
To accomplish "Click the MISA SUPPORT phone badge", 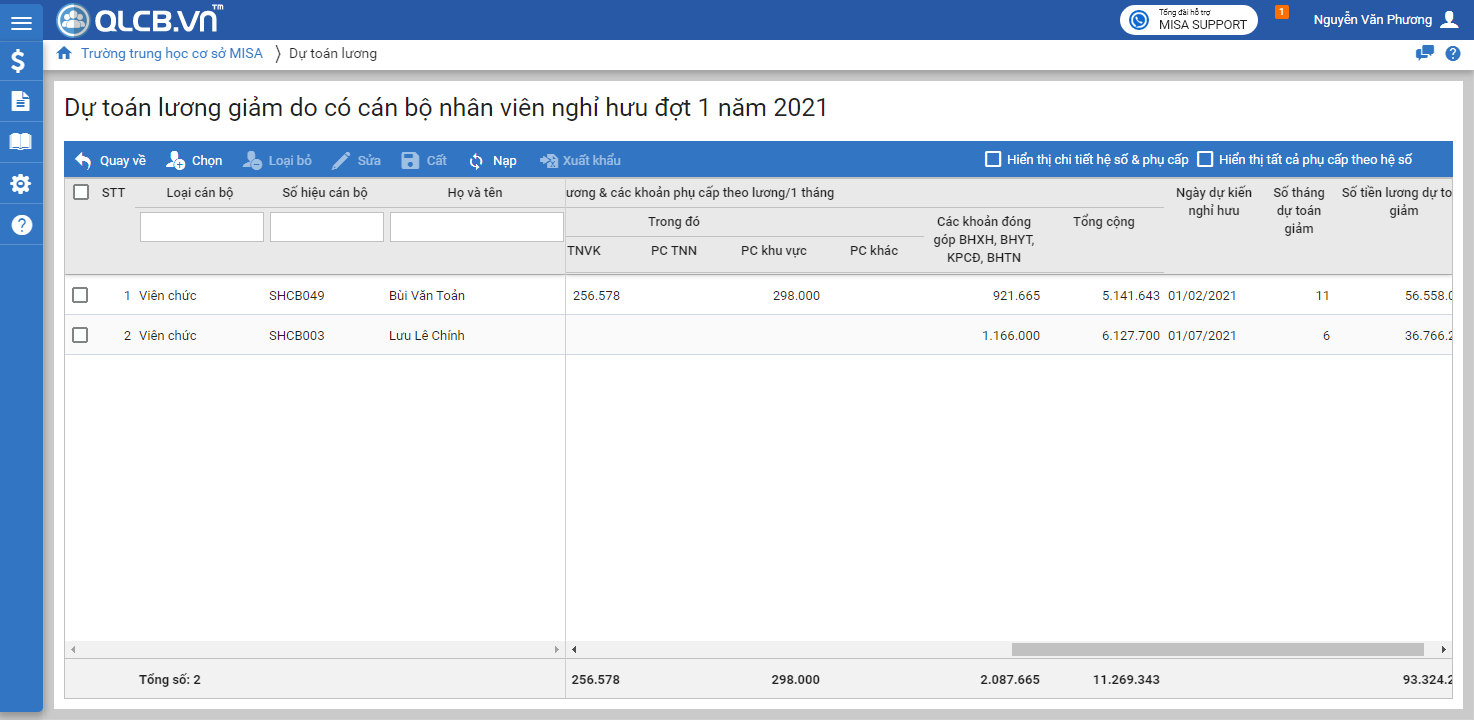I will coord(1188,20).
